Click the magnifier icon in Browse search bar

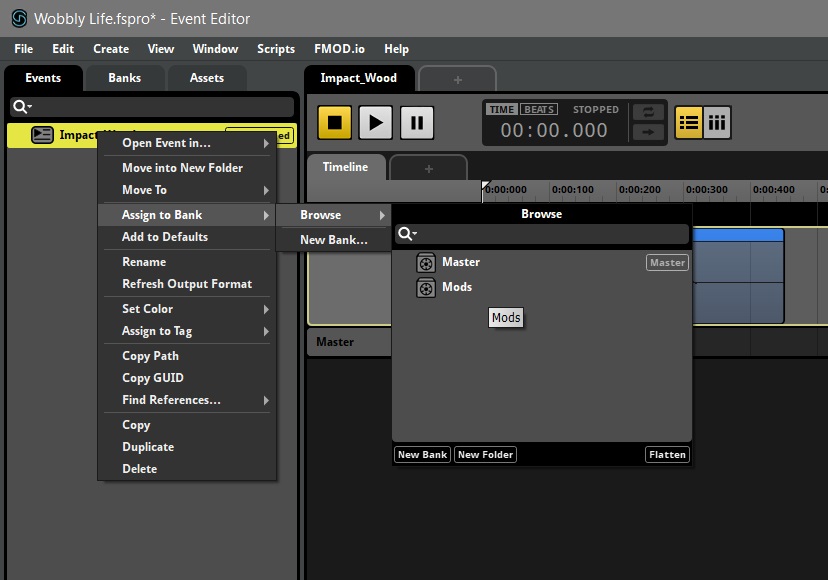(406, 233)
